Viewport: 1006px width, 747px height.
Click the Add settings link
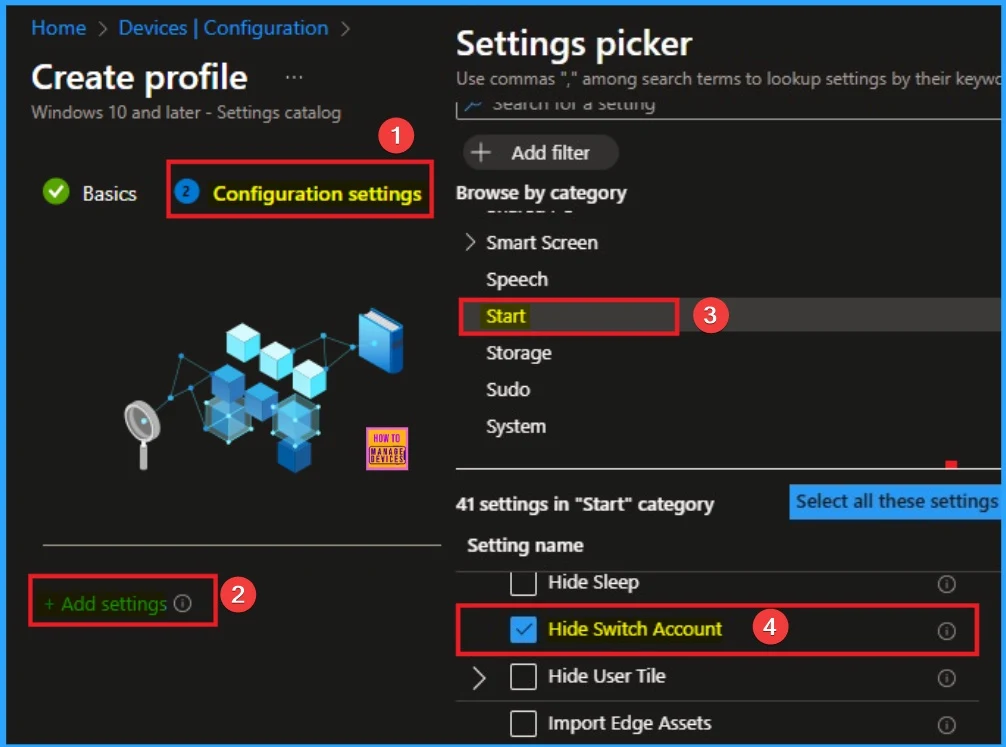tap(106, 603)
